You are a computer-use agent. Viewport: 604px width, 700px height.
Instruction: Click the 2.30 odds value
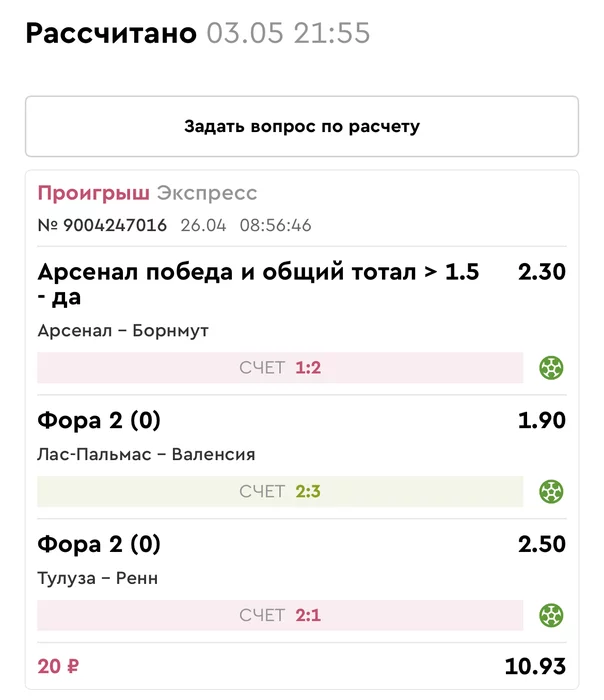[x=542, y=272]
